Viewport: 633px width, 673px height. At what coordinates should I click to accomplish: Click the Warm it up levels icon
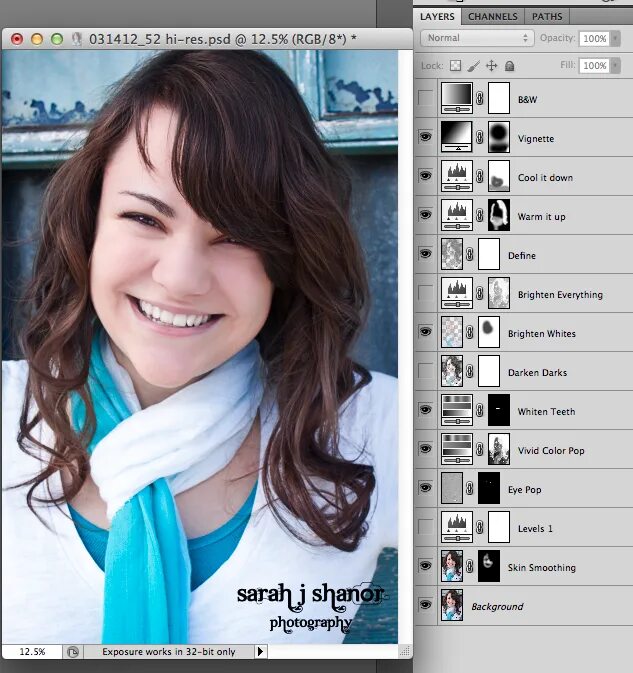457,215
